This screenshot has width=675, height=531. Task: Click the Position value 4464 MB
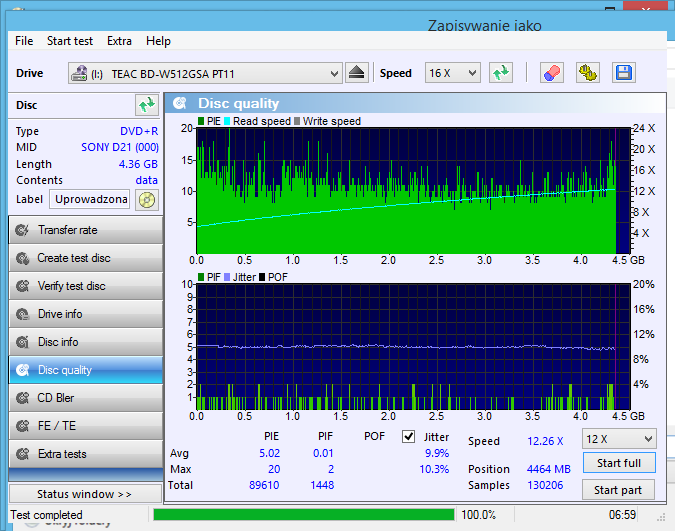point(549,469)
